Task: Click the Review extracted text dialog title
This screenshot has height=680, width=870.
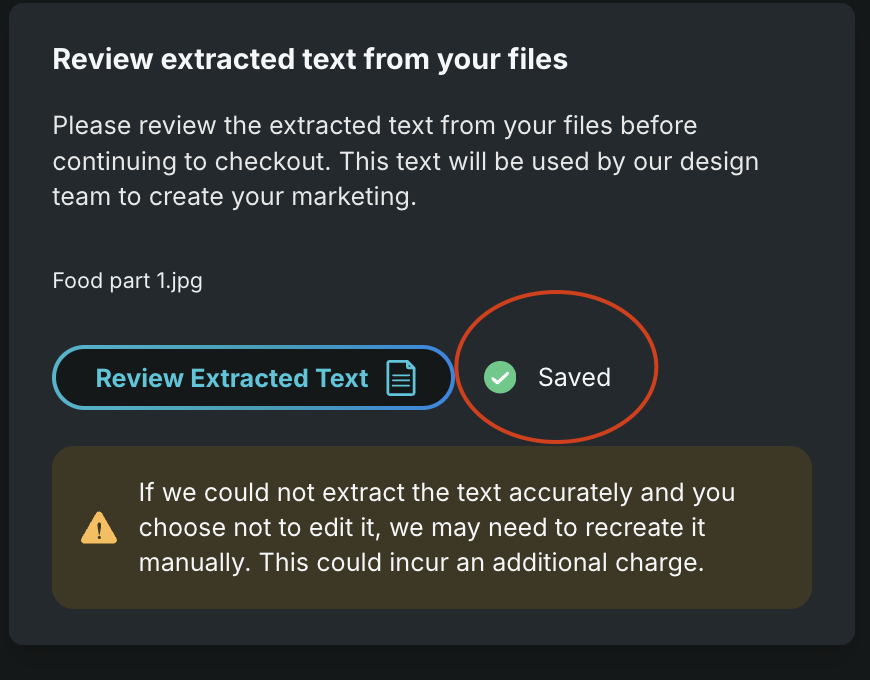Action: (310, 59)
